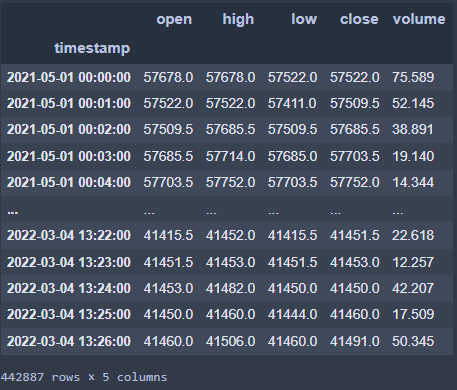Select row 2021-05-01 00:01:00 timestamp

(x=69, y=103)
